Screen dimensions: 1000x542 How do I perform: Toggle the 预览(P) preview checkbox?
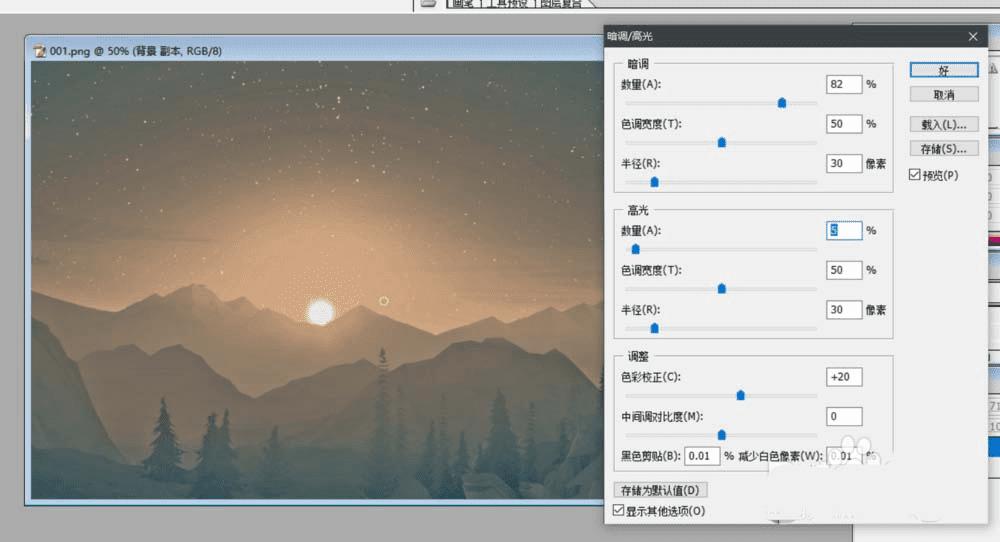(915, 175)
